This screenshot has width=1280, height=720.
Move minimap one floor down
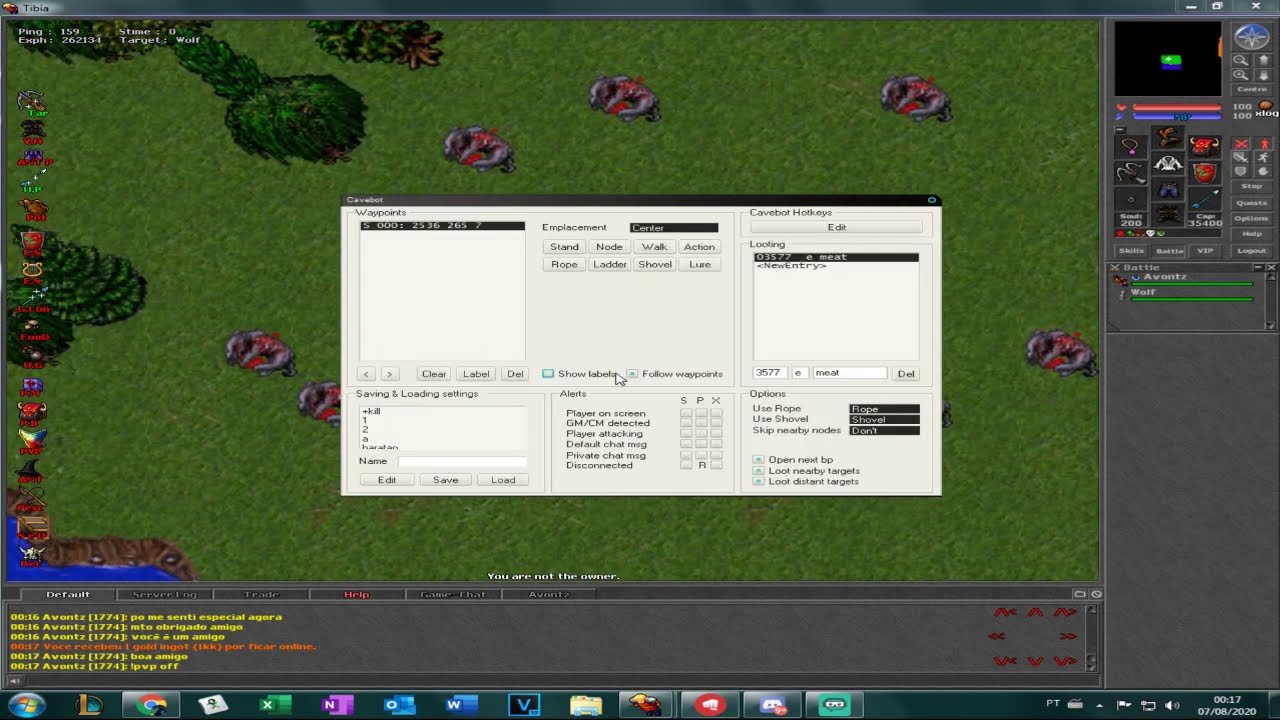click(x=1263, y=75)
